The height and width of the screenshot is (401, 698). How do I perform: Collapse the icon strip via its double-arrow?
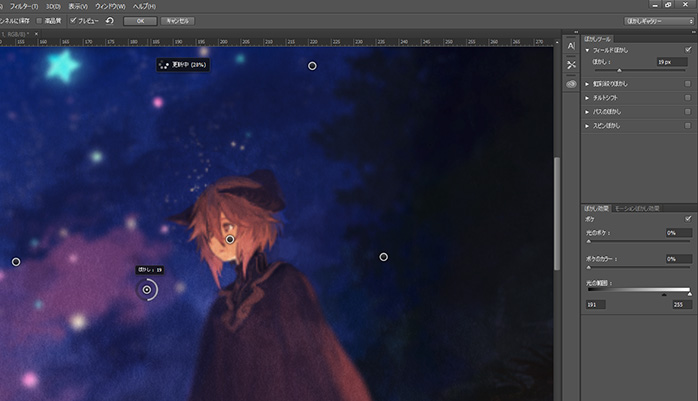pos(576,32)
